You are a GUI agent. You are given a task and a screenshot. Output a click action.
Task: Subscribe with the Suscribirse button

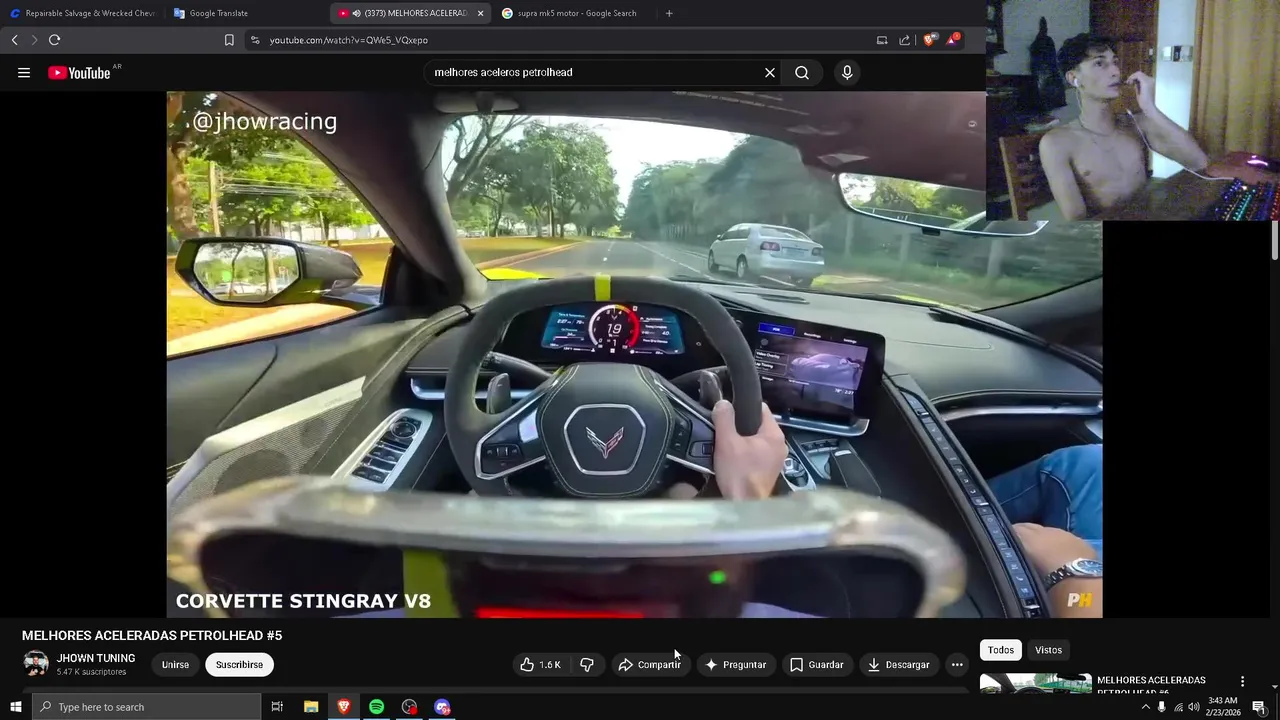239,664
